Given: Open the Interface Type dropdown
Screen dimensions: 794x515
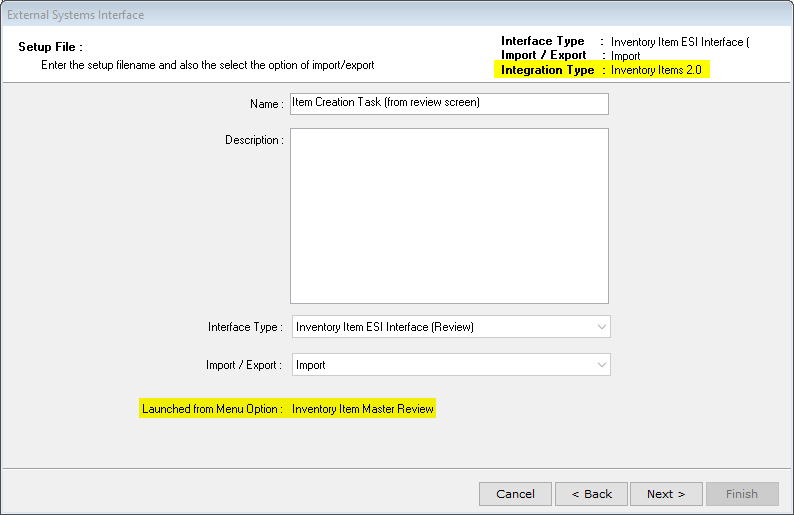Looking at the screenshot, I should tap(451, 327).
